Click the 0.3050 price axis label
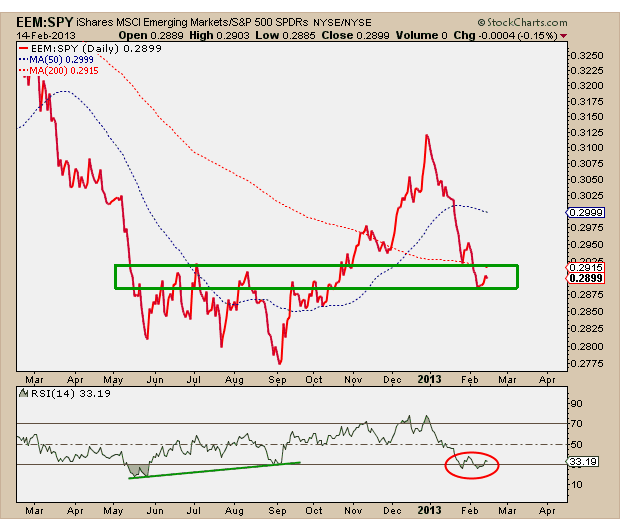Image resolution: width=622 pixels, height=530 pixels. click(x=587, y=179)
